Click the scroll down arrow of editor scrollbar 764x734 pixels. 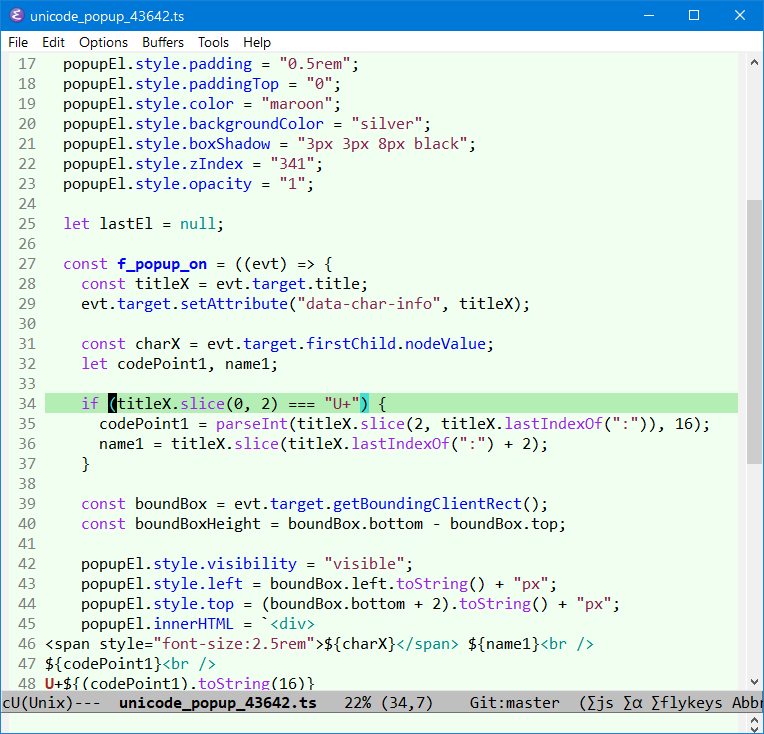[754, 682]
